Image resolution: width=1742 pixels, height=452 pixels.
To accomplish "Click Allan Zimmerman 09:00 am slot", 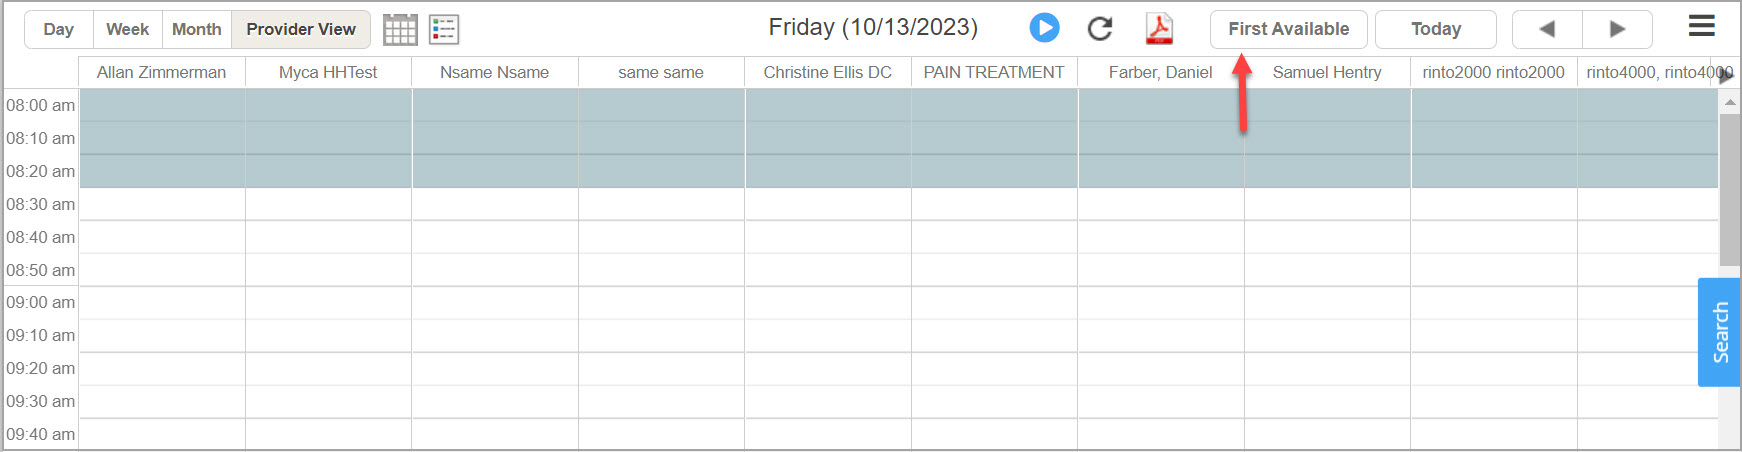I will [162, 303].
